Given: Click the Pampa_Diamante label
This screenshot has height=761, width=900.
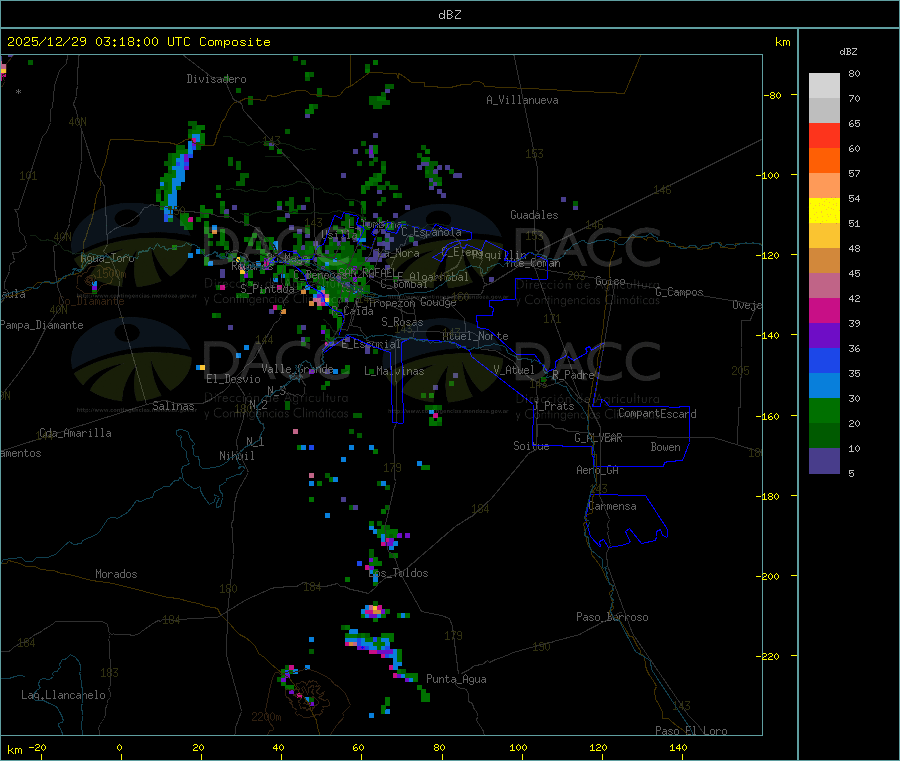Looking at the screenshot, I should (42, 325).
